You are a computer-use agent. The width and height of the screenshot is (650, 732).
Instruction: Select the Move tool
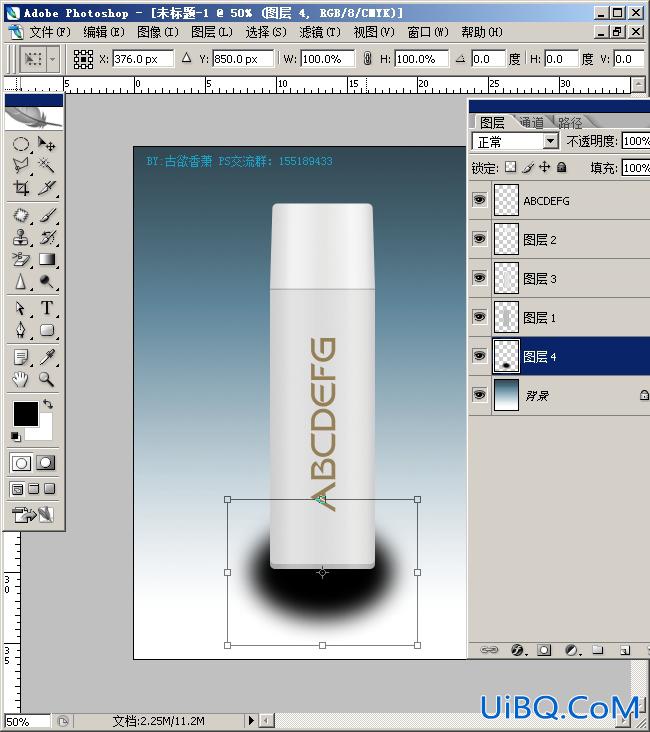tap(46, 144)
